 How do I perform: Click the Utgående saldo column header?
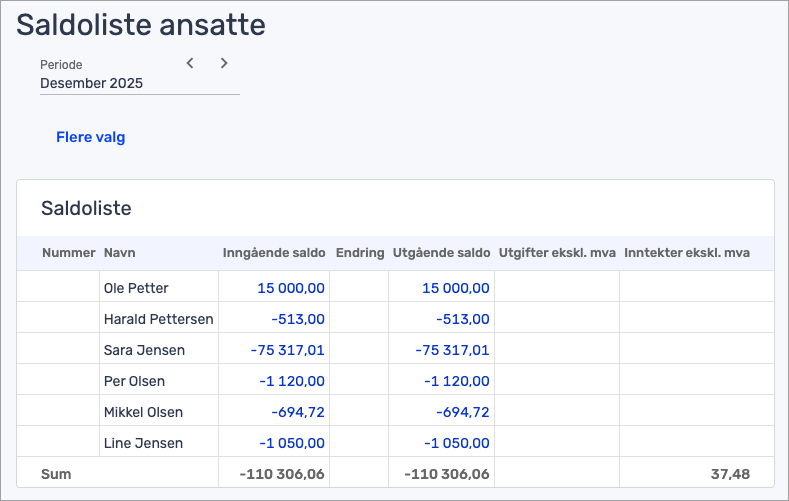[441, 253]
